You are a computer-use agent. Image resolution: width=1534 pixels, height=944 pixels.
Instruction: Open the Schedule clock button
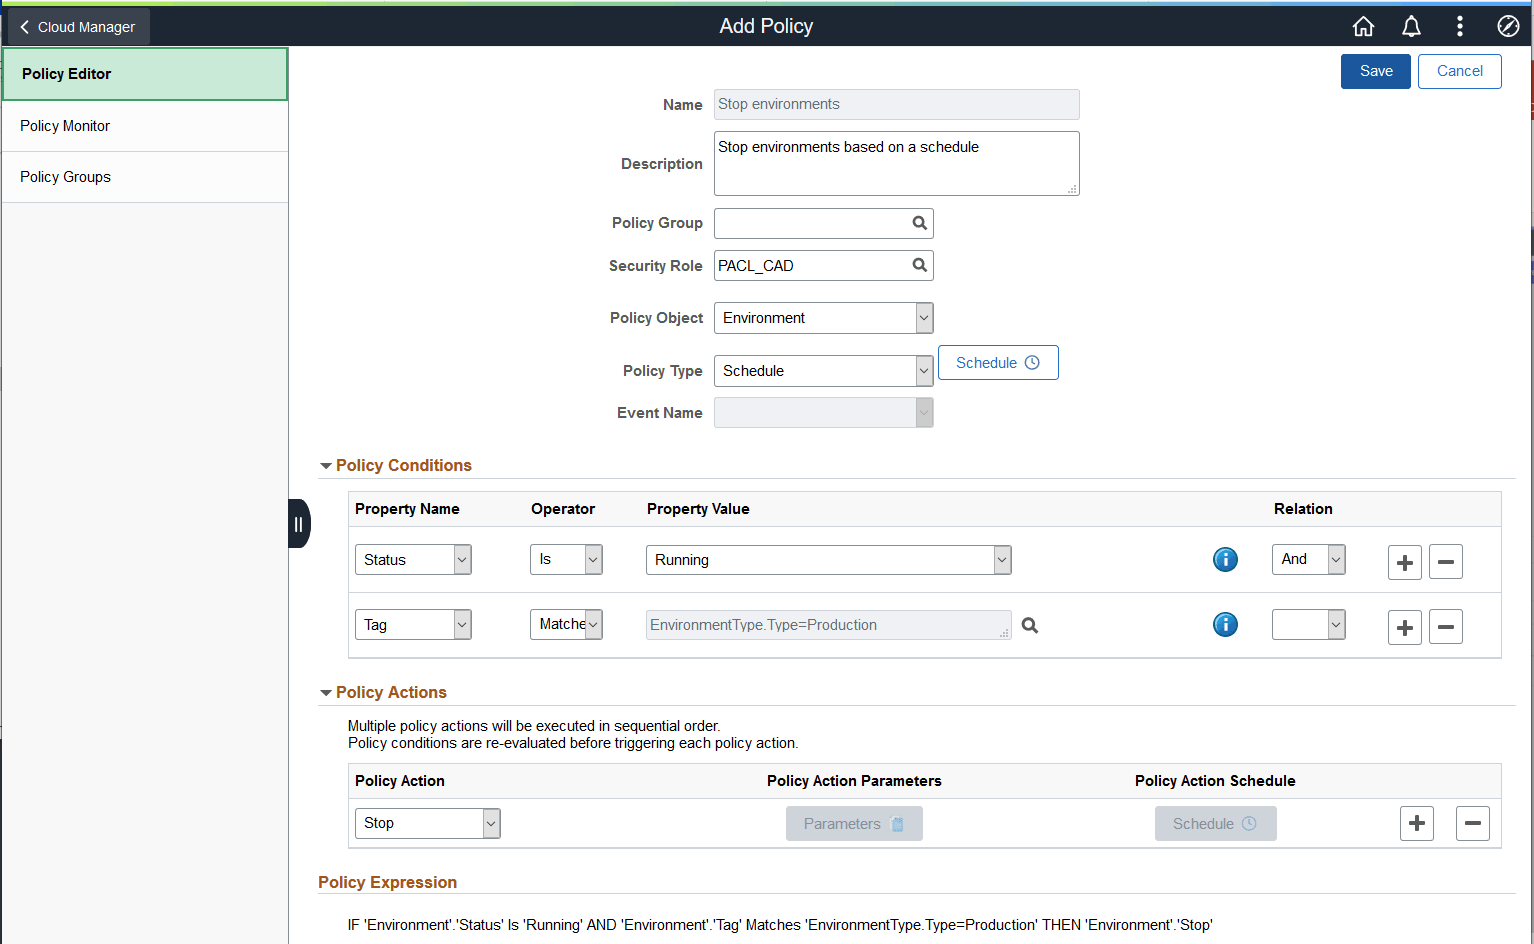pyautogui.click(x=997, y=362)
